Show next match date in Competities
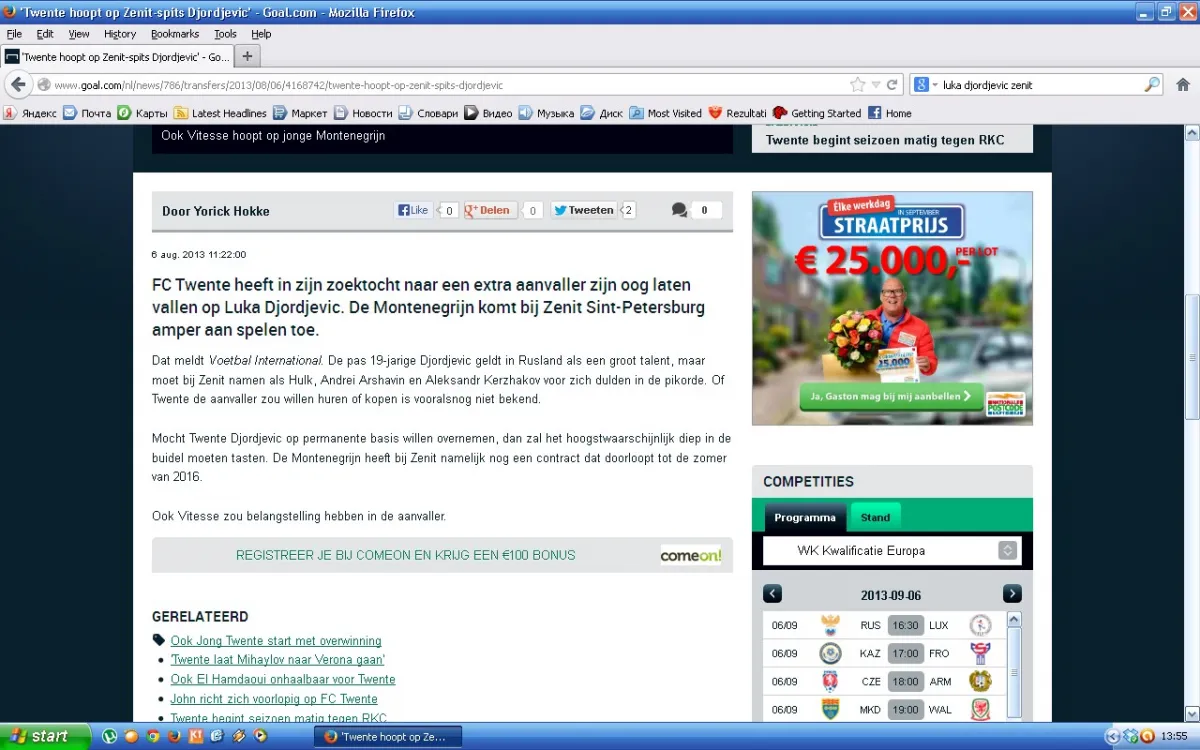The width and height of the screenshot is (1200, 750). click(1012, 594)
